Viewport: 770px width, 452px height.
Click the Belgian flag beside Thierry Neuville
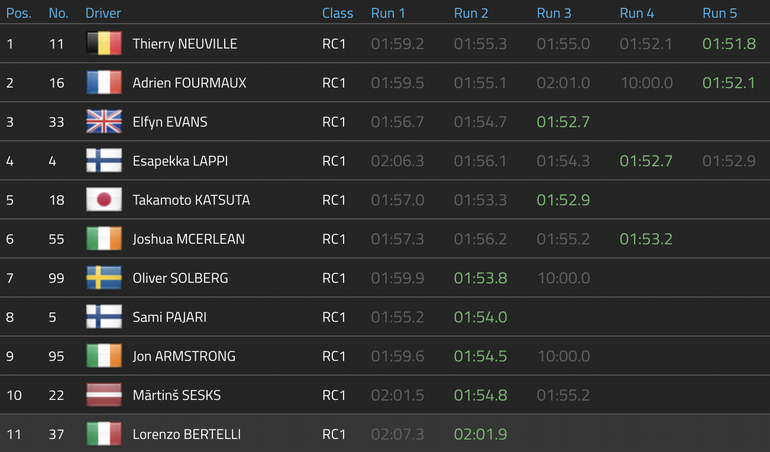[104, 44]
